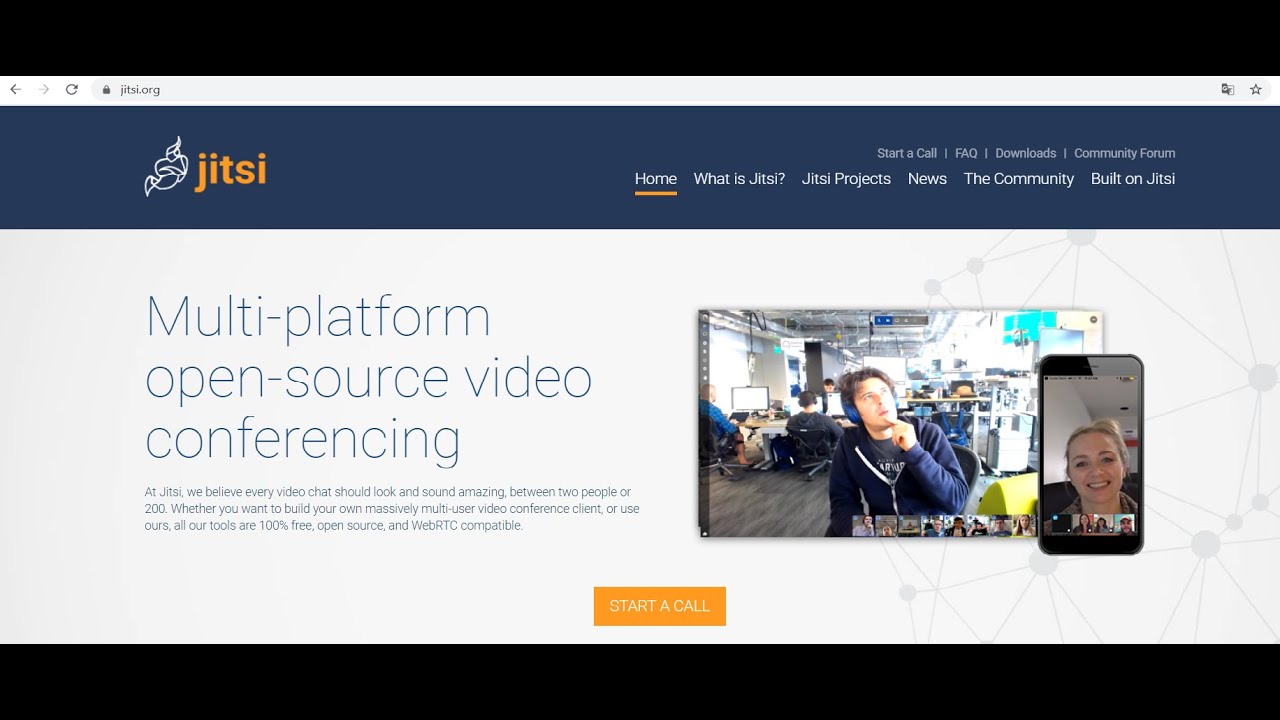Reload the page with refresh icon
Viewport: 1280px width, 720px height.
[72, 89]
